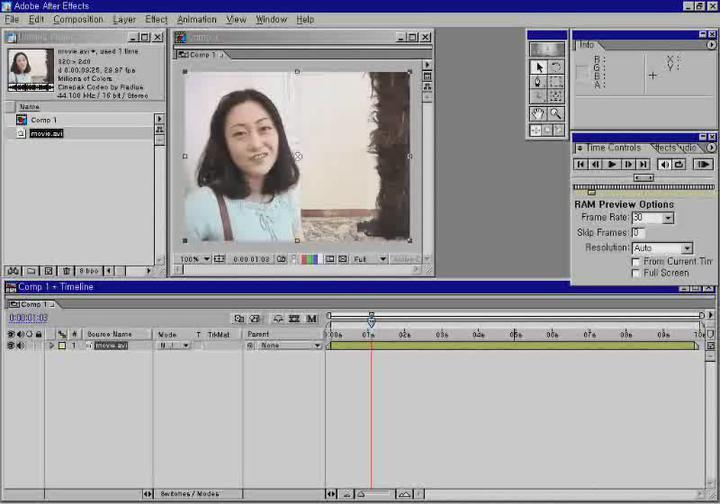Open the Composition menu
The height and width of the screenshot is (504, 720).
78,19
